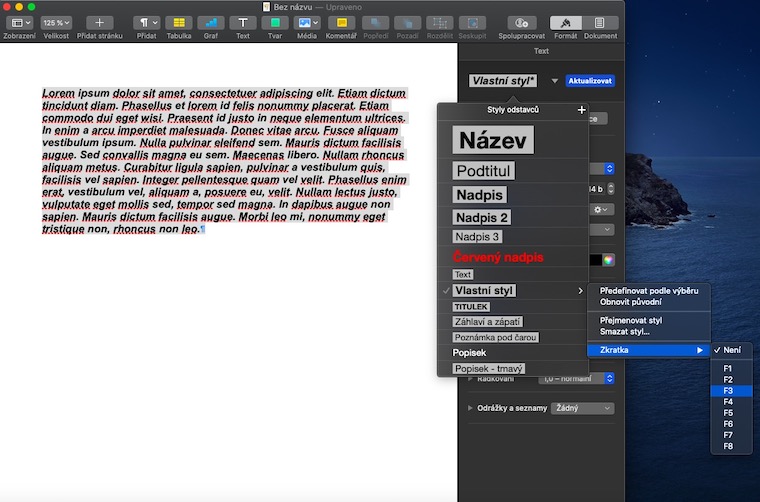
Task: Apply the Popisek - tmavý style
Action: 489,369
